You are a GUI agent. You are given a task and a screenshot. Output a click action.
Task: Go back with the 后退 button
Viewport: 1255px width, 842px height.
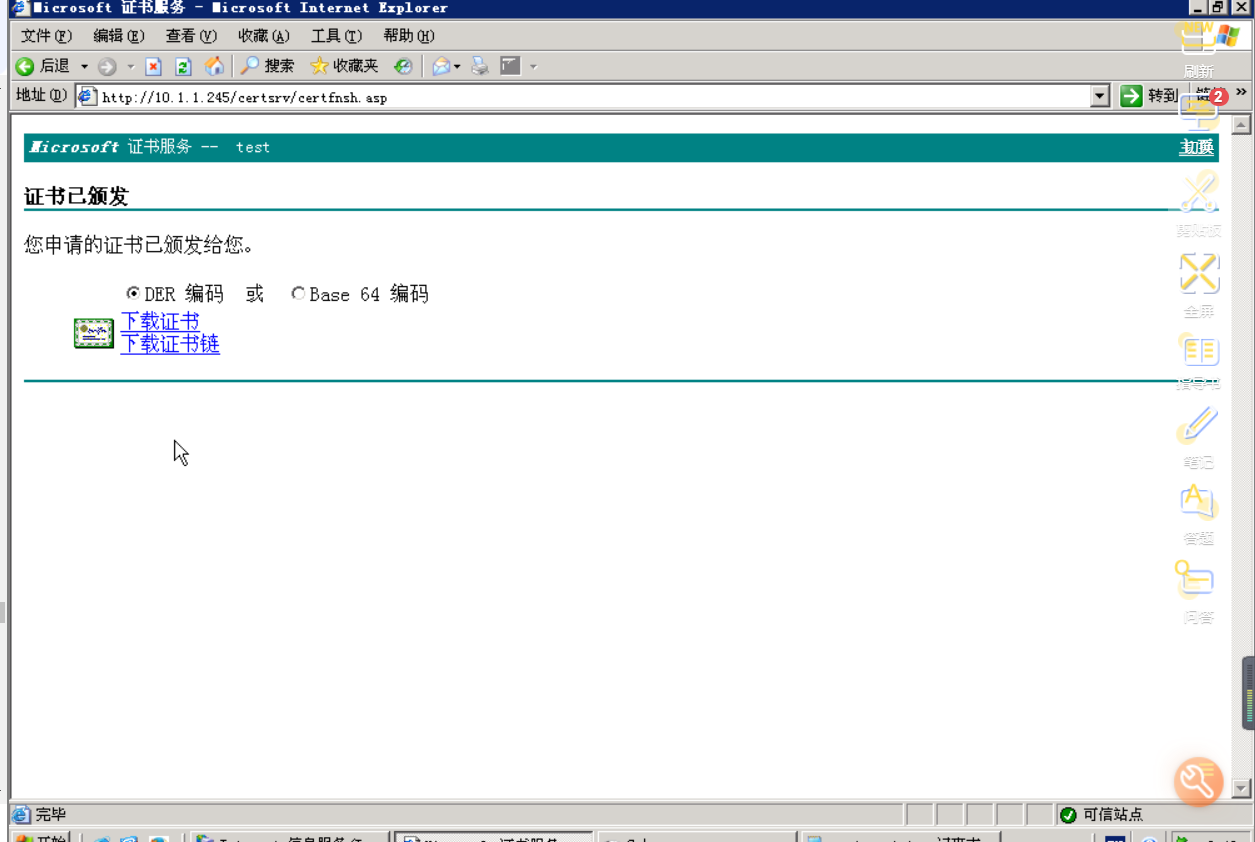pos(42,67)
